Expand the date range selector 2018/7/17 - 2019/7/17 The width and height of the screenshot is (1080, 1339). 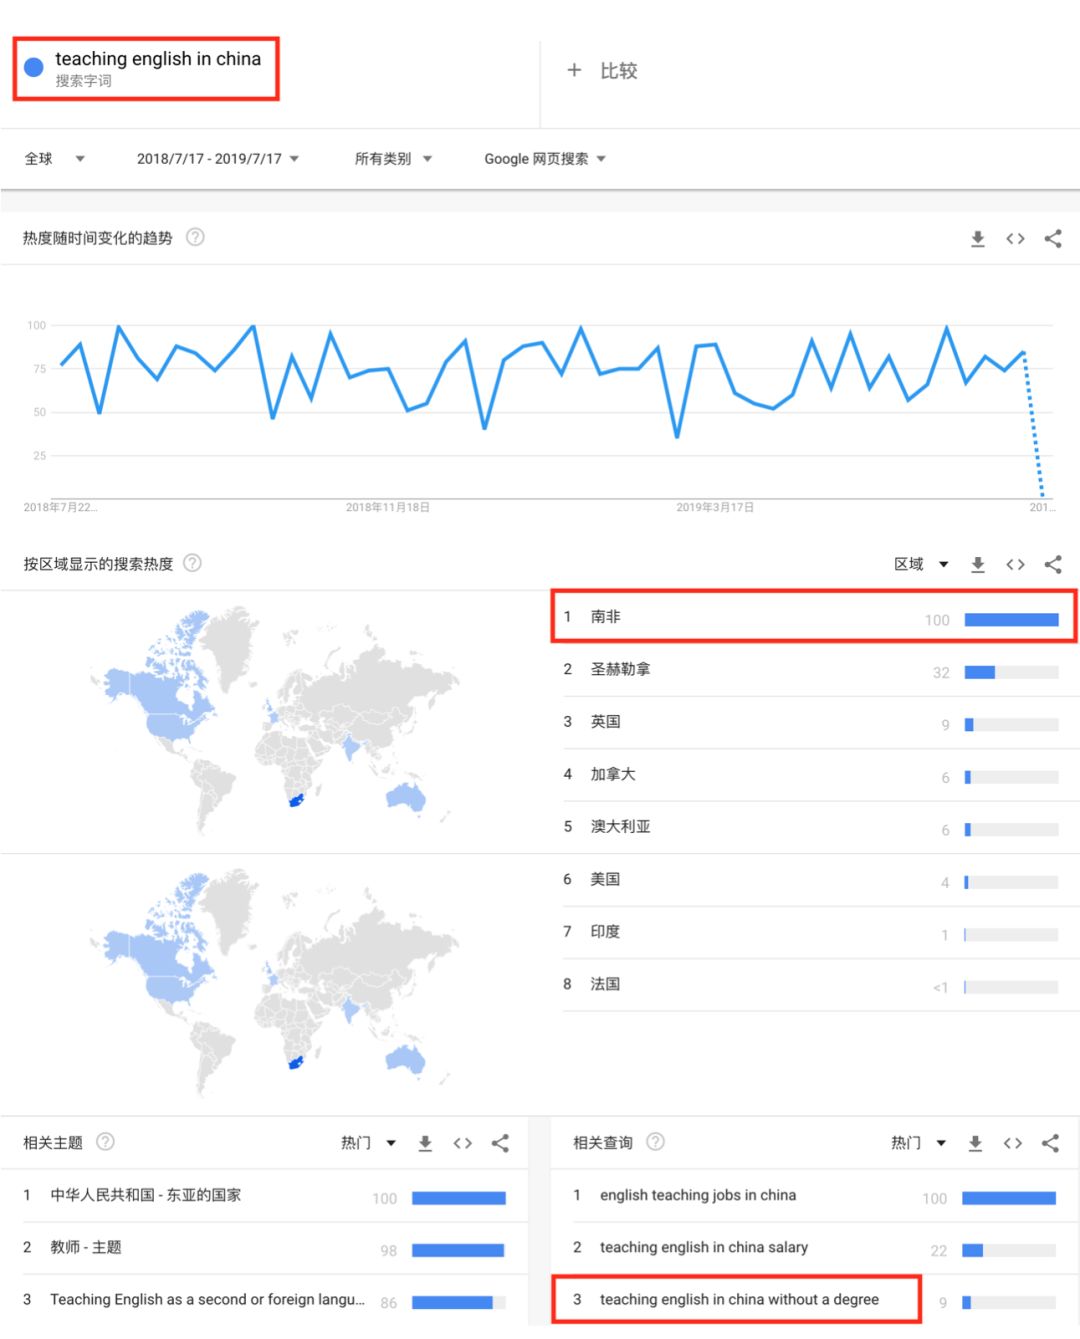click(x=216, y=158)
